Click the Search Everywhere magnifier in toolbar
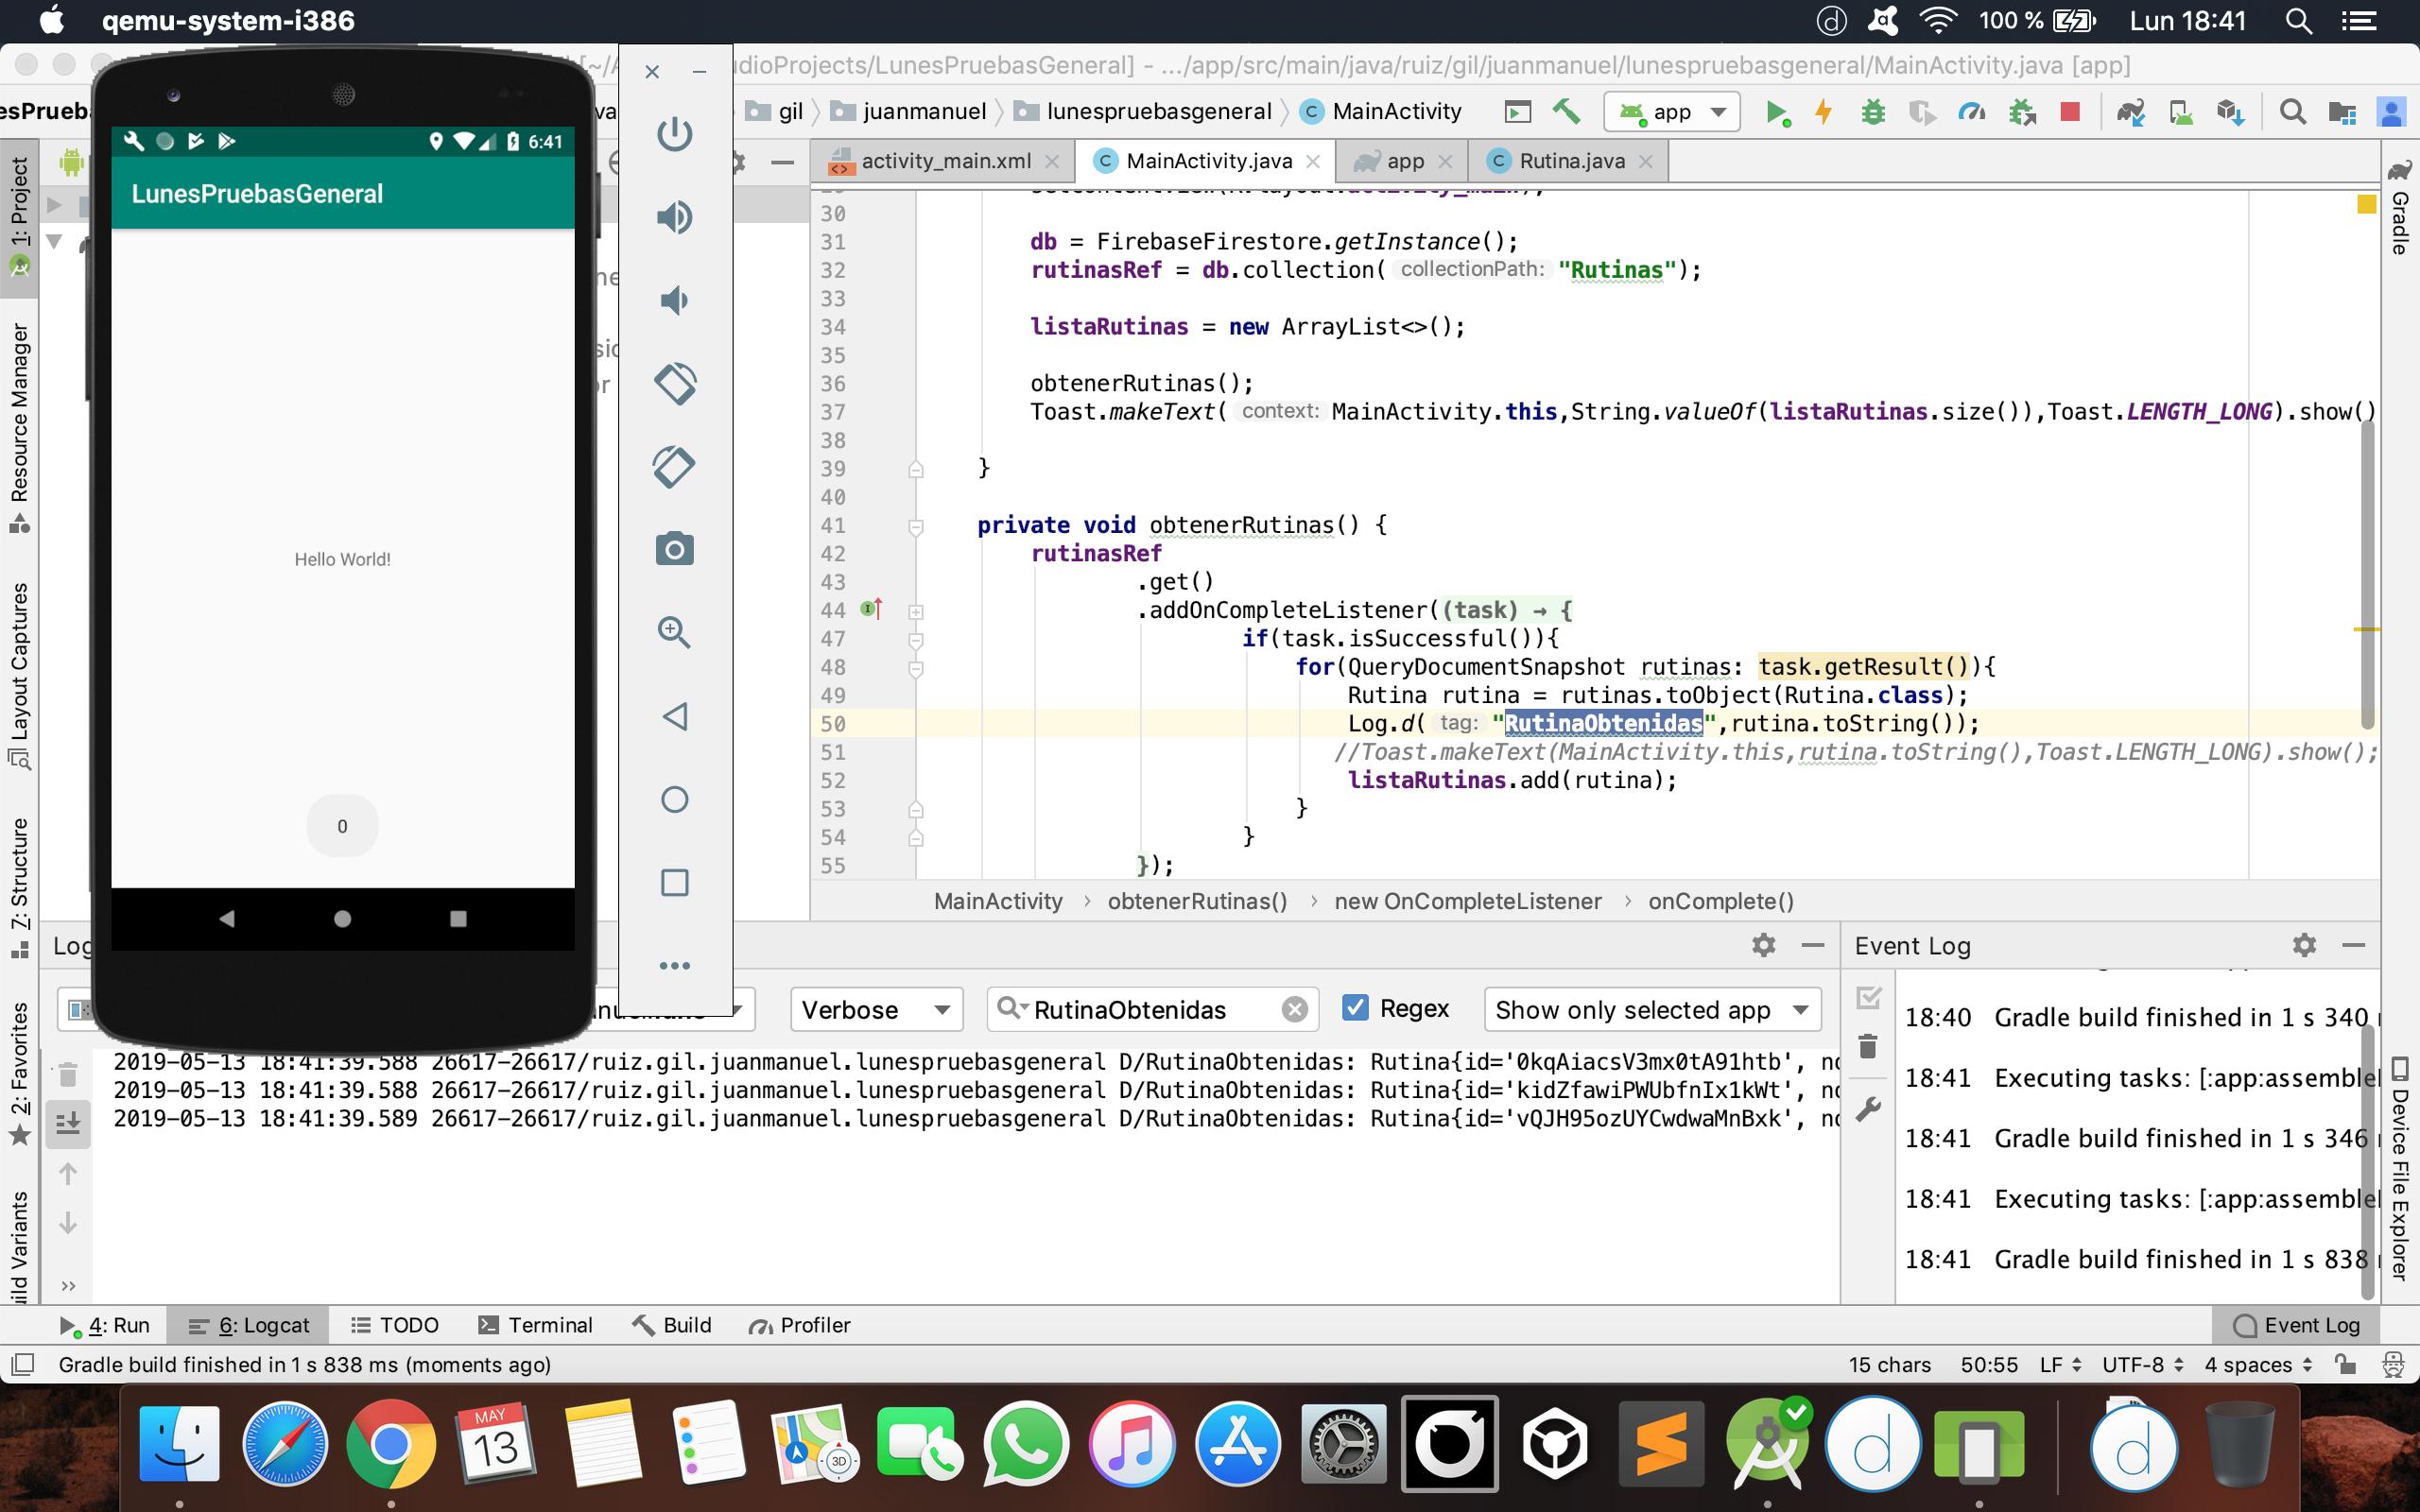This screenshot has height=1512, width=2420. [2292, 112]
